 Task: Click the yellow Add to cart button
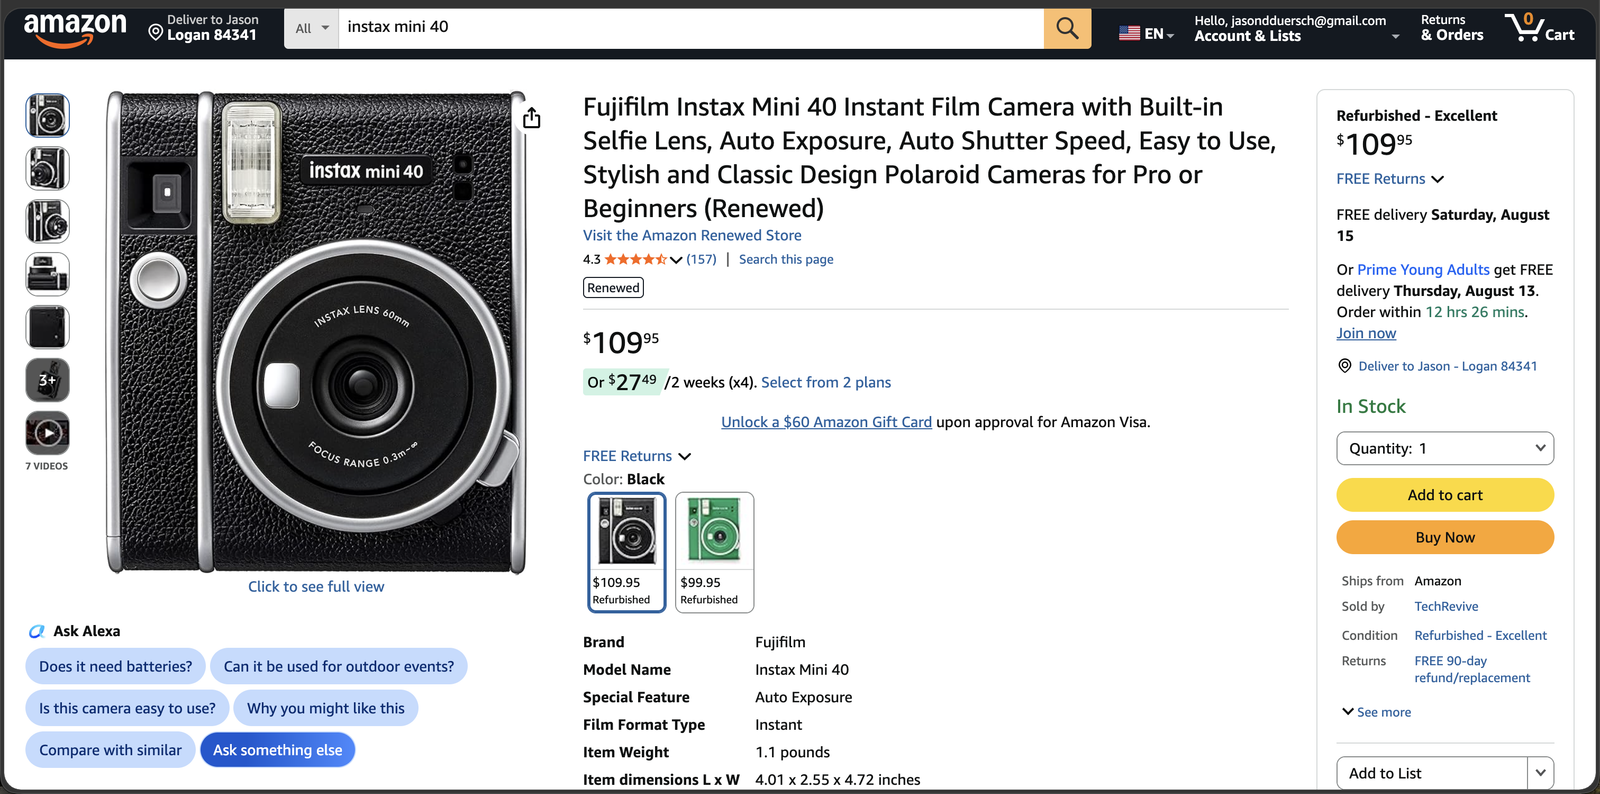[x=1445, y=495]
